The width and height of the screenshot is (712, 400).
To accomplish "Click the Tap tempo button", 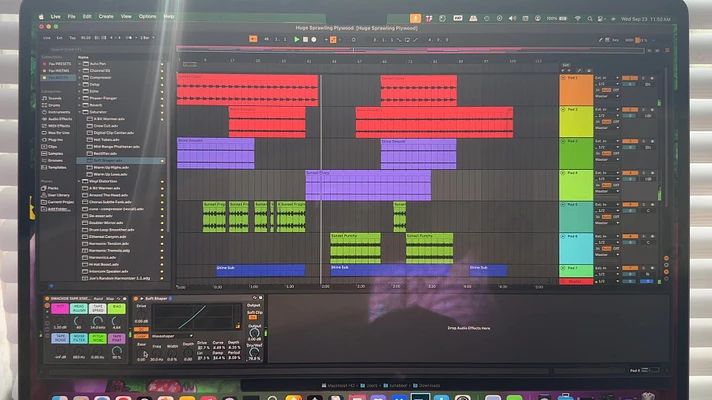I will 72,38.
